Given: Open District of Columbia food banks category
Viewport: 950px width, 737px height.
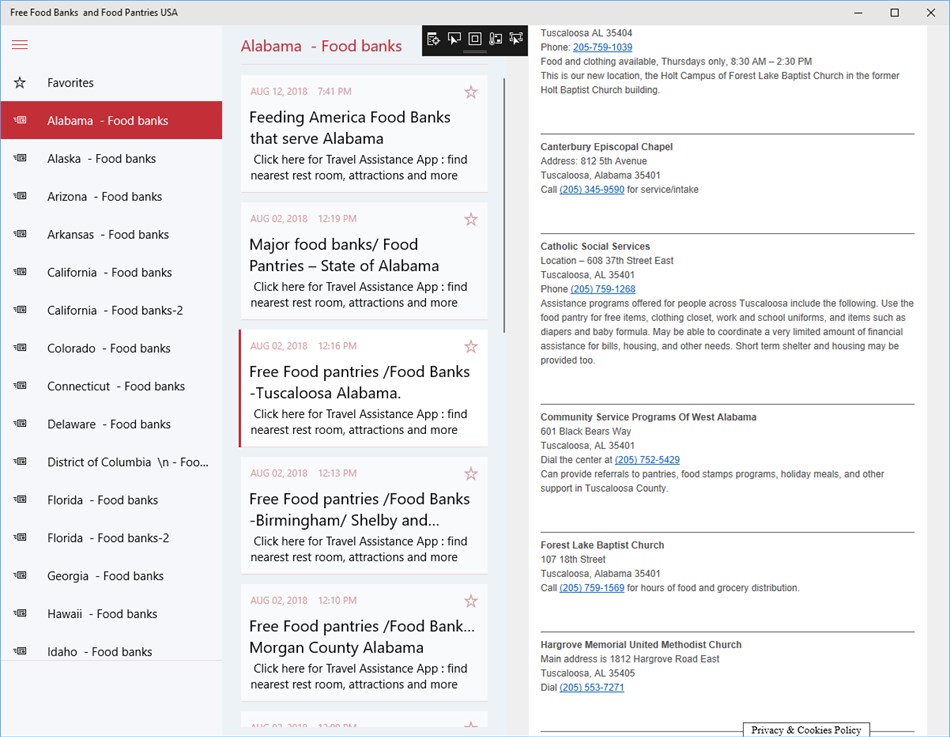Looking at the screenshot, I should pos(111,462).
